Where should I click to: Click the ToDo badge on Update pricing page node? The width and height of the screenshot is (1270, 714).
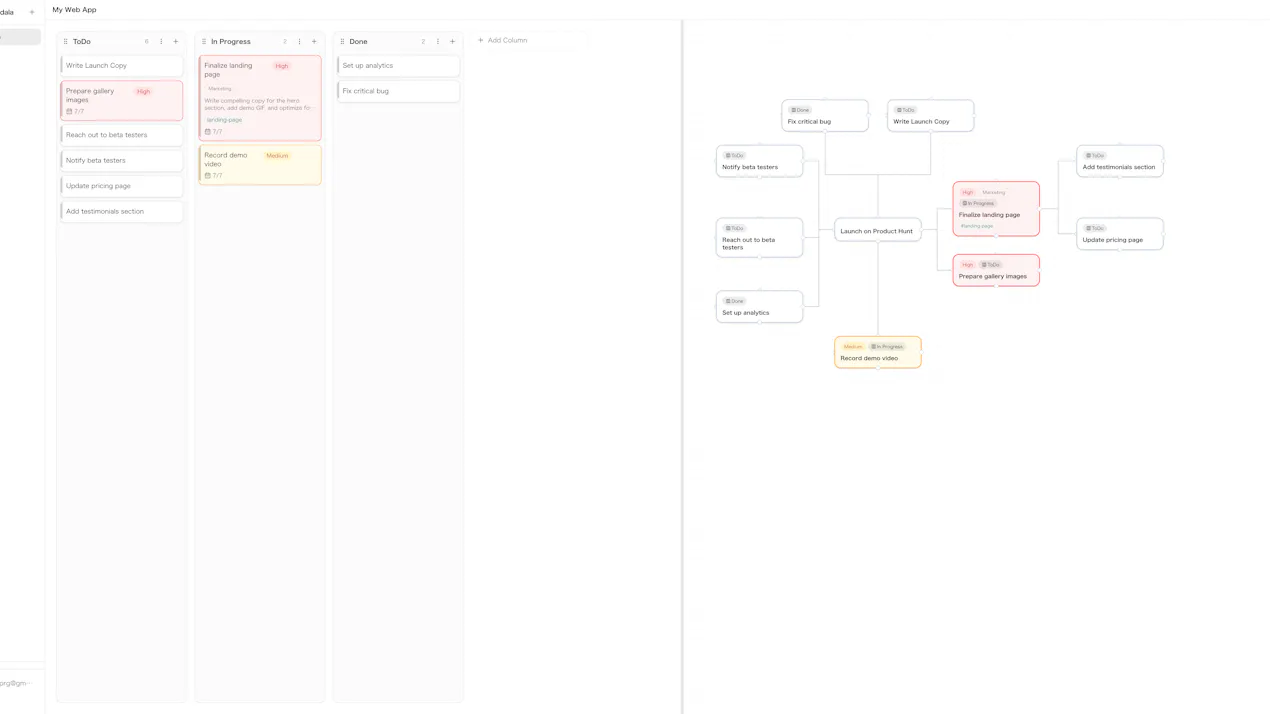coord(1095,228)
